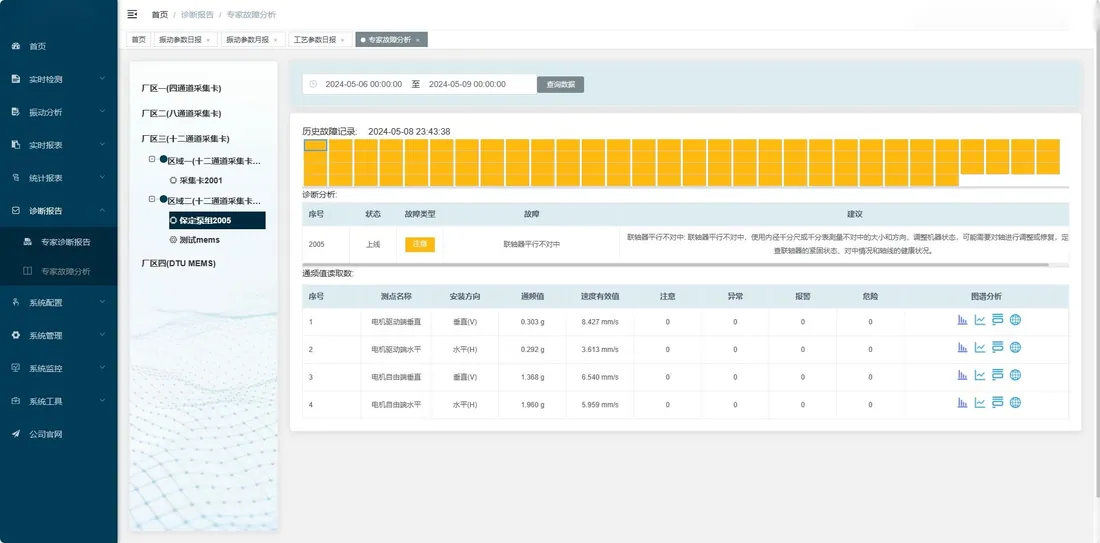The image size is (1100, 543).
Task: Expand the 振动分析 sidebar menu
Action: tap(58, 112)
